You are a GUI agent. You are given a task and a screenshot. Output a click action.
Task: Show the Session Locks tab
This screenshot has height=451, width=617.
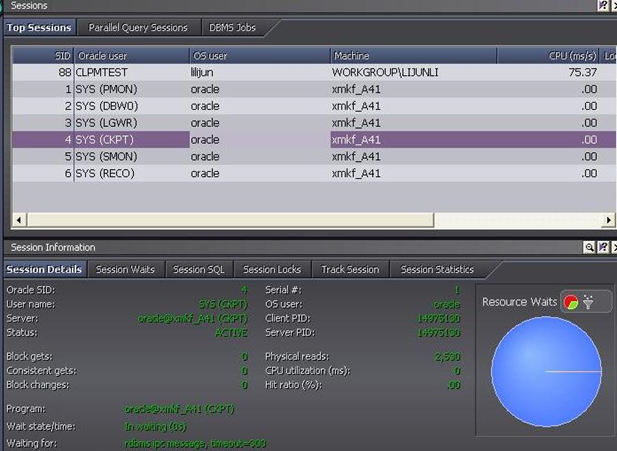[x=272, y=270]
